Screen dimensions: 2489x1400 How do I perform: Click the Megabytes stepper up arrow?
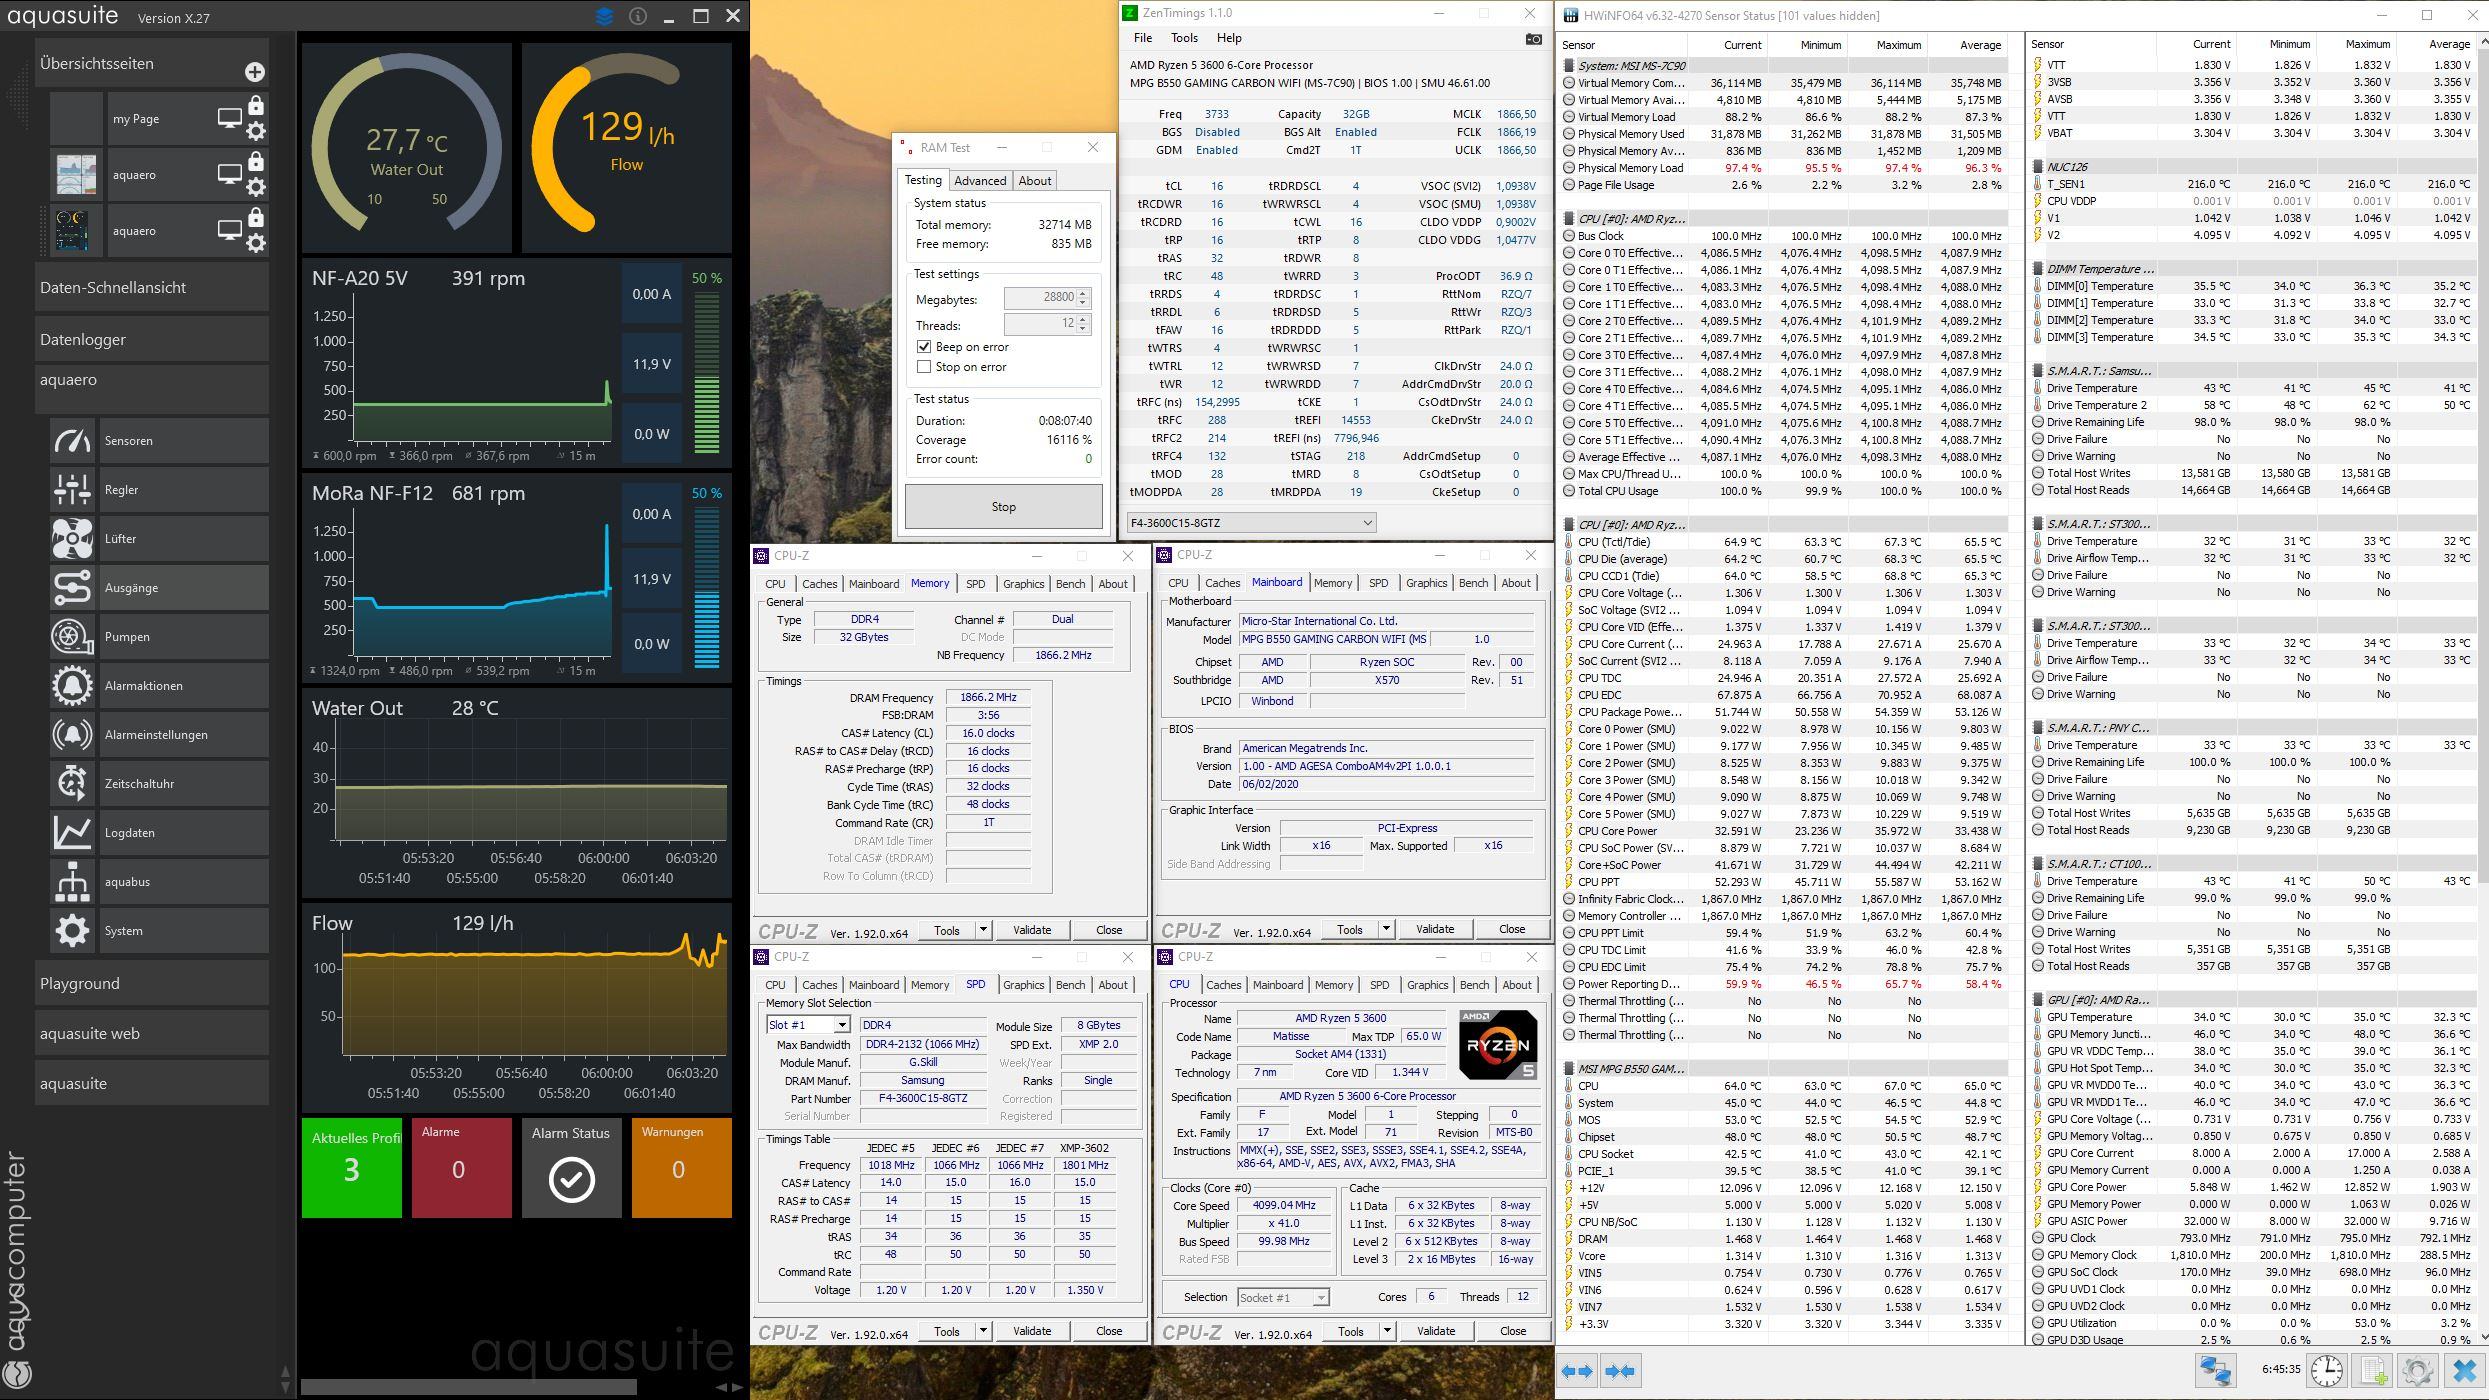coord(1082,293)
